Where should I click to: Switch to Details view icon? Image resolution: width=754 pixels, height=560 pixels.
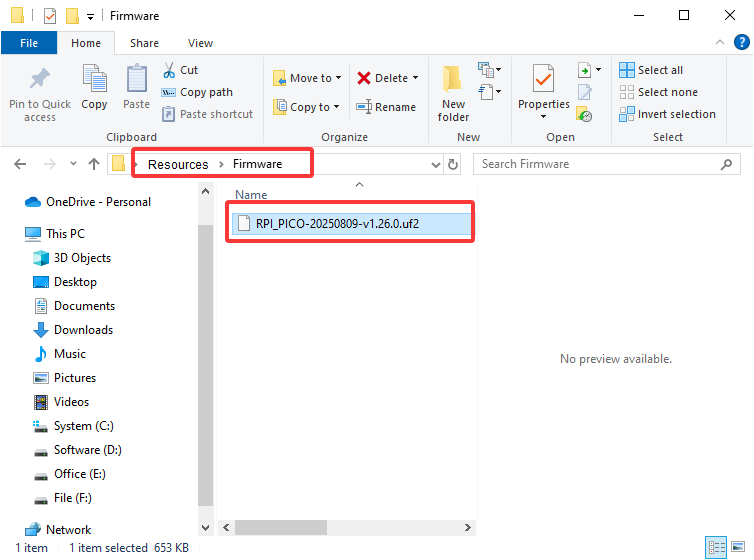[x=716, y=548]
